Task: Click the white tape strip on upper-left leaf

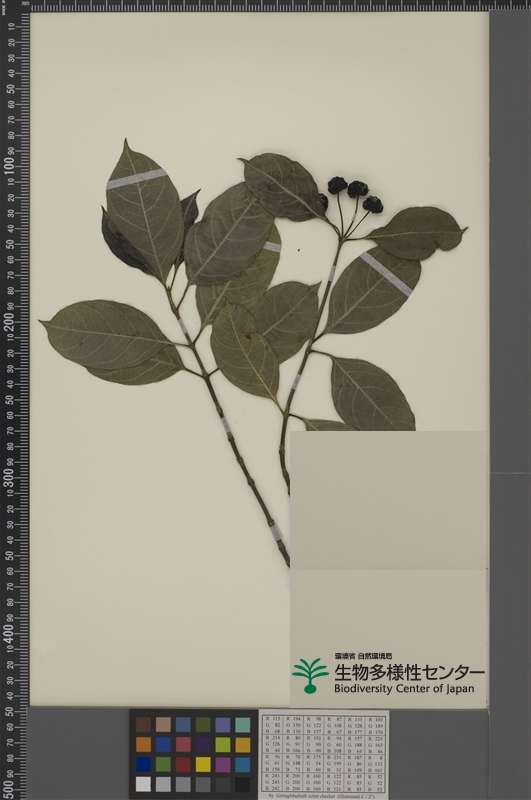Action: click(x=137, y=179)
